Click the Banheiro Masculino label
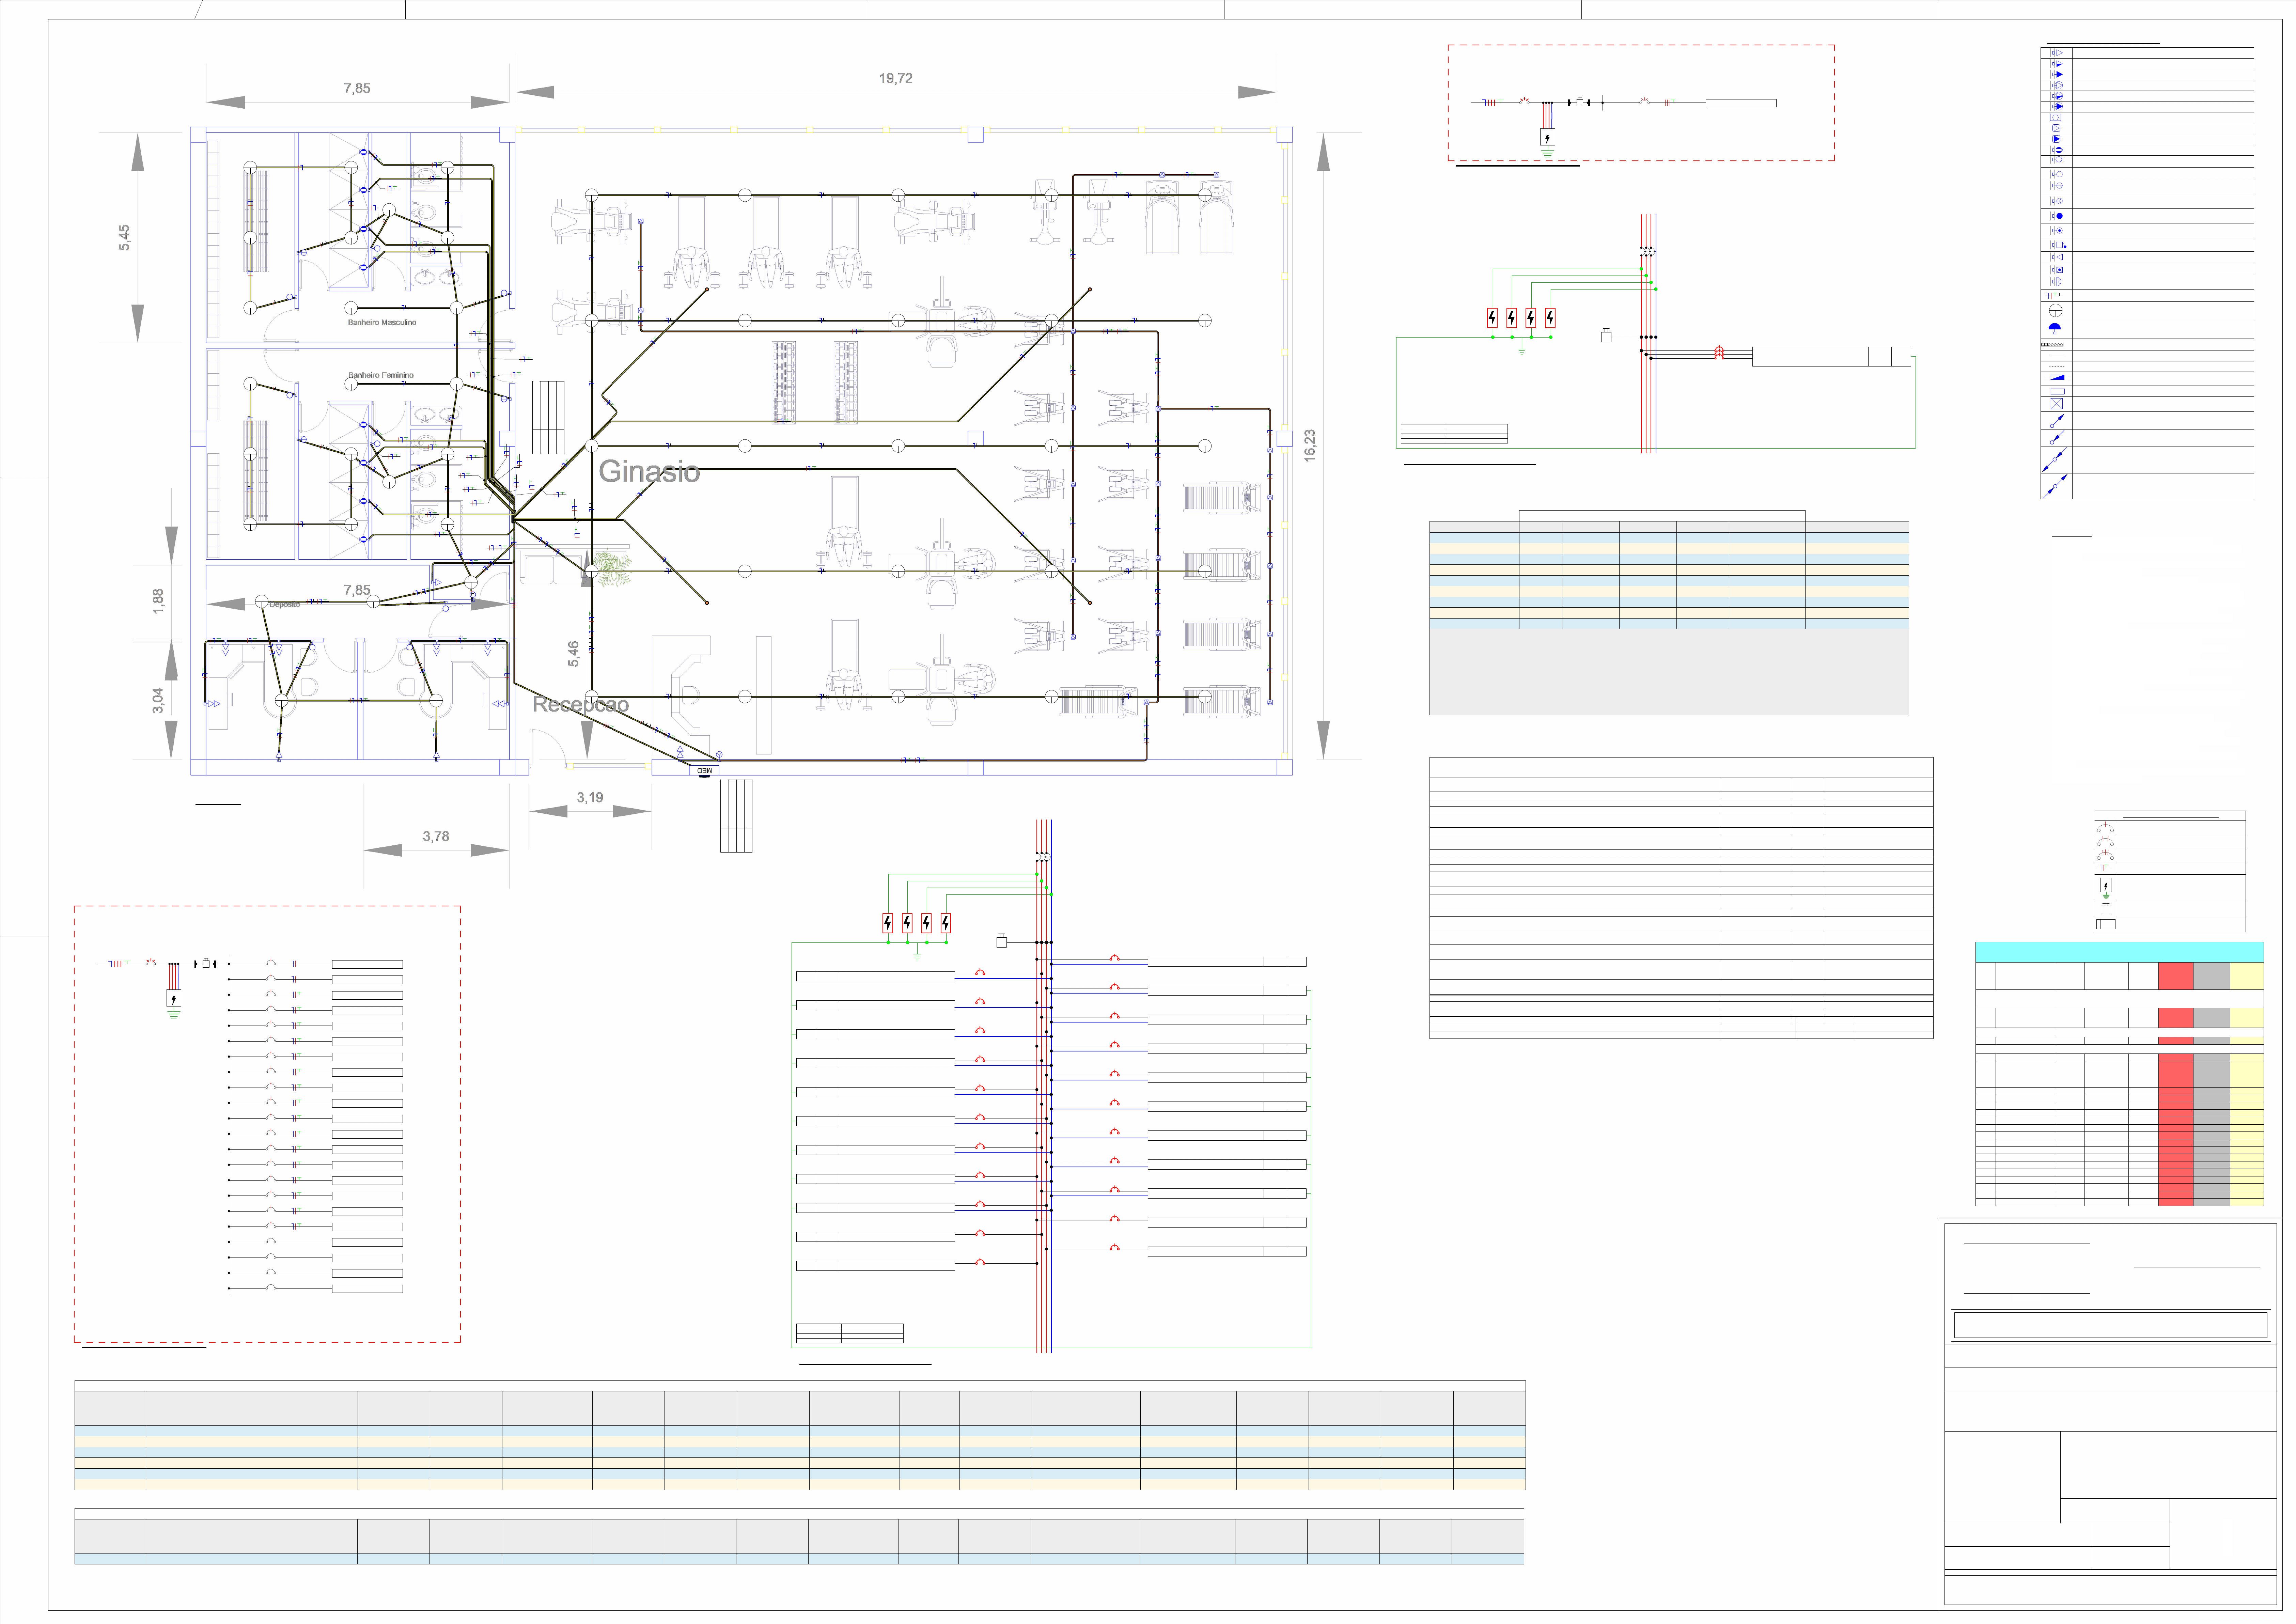Screen dimensions: 2296x1624 (382, 322)
